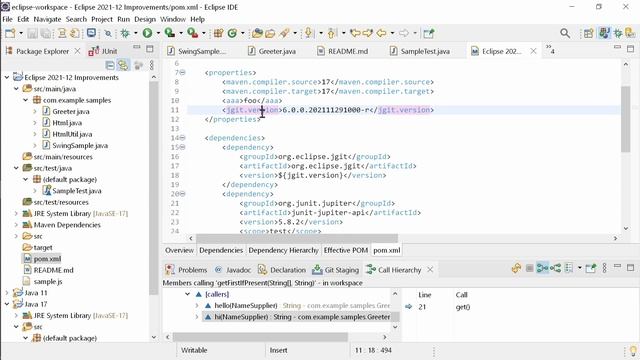
Task: Maximize the editor area
Action: tap(631, 49)
